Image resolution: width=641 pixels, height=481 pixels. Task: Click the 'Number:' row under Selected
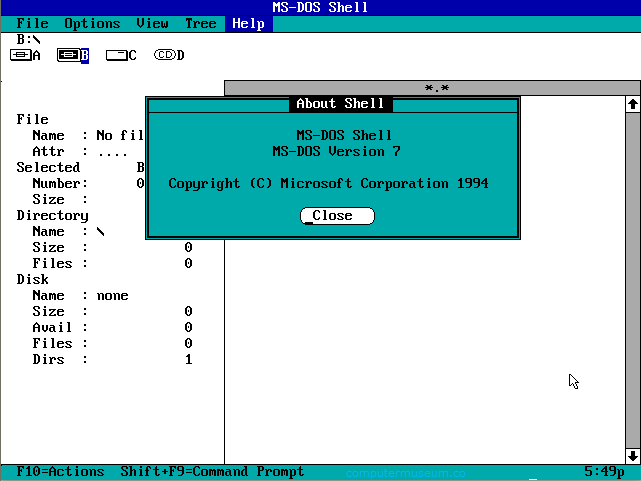click(x=88, y=183)
